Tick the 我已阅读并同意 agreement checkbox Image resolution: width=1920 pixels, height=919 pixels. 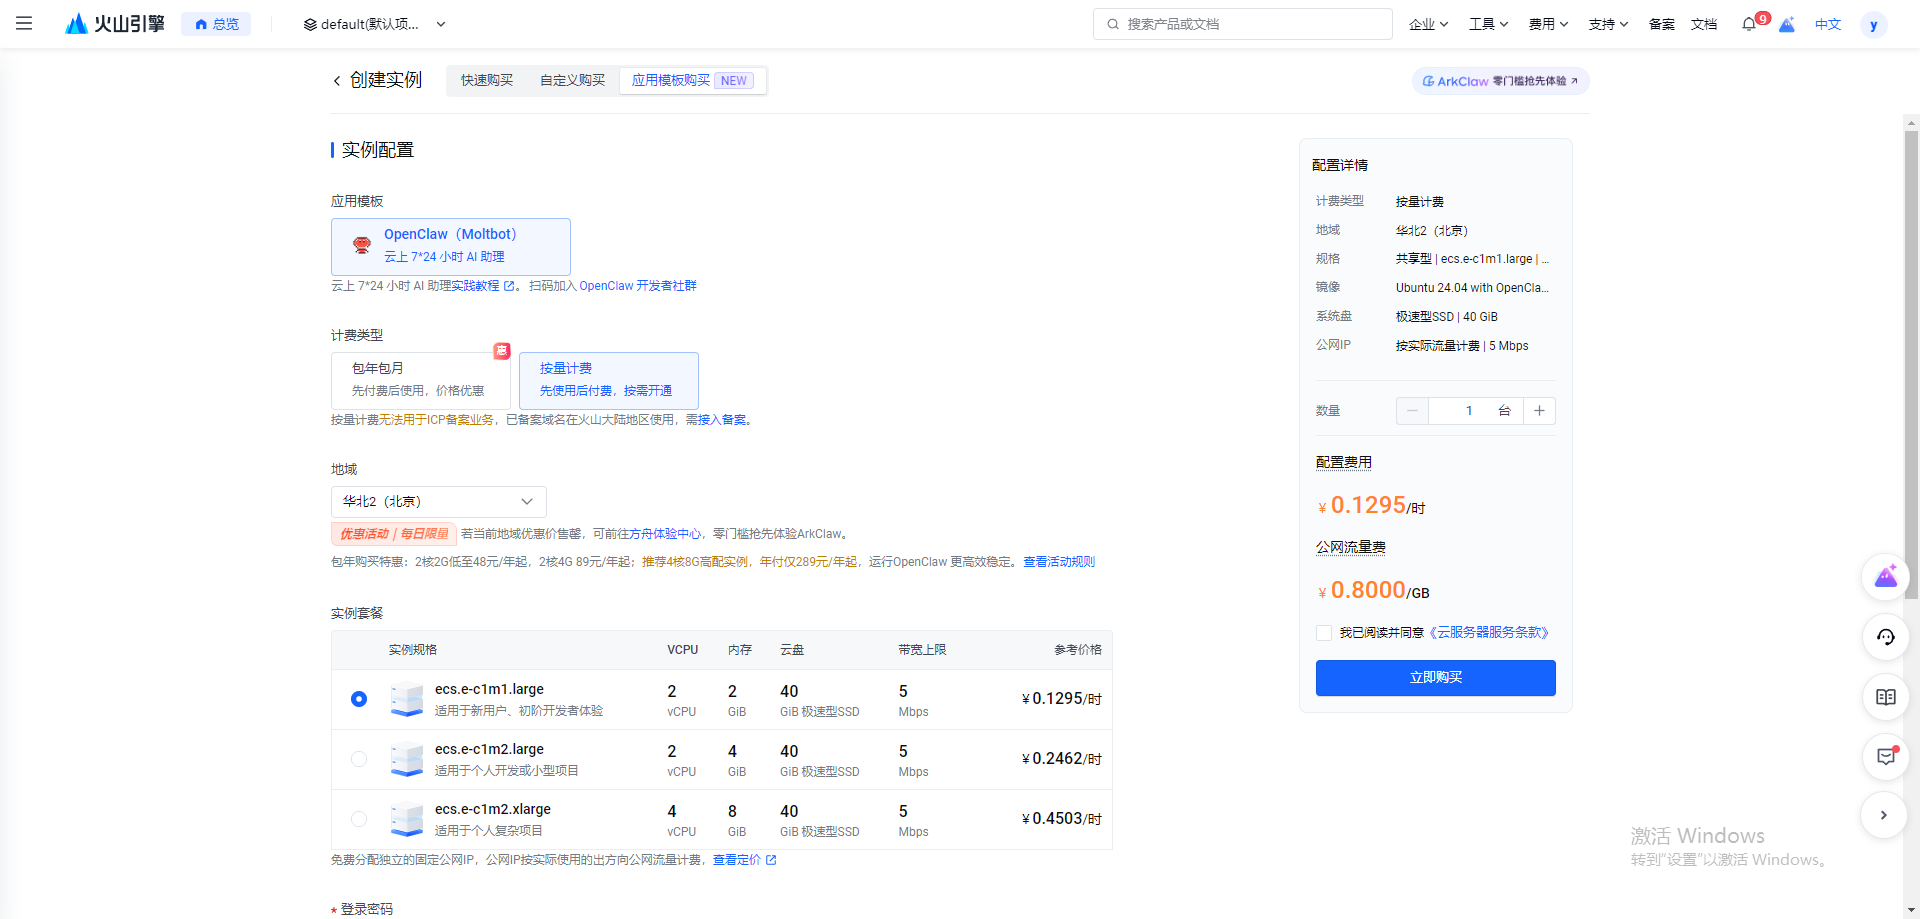coord(1324,633)
